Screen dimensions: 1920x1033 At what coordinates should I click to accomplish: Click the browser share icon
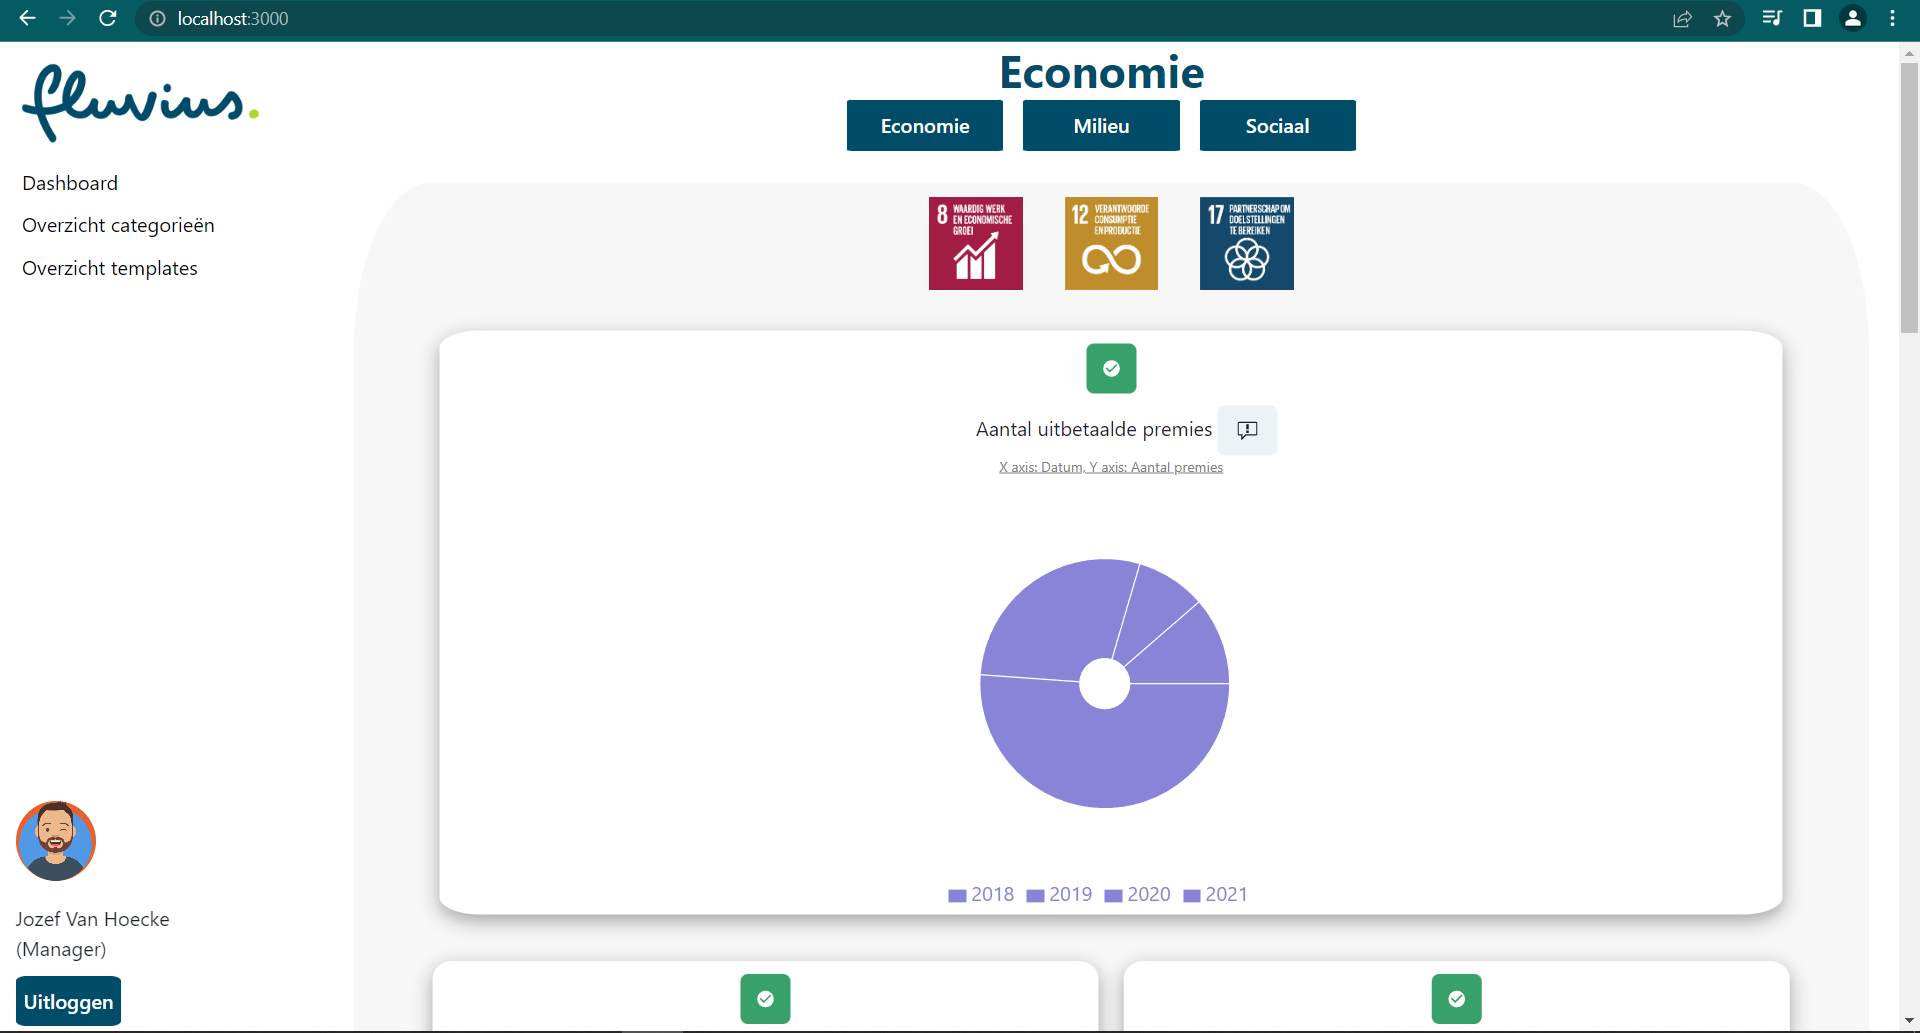click(x=1683, y=19)
